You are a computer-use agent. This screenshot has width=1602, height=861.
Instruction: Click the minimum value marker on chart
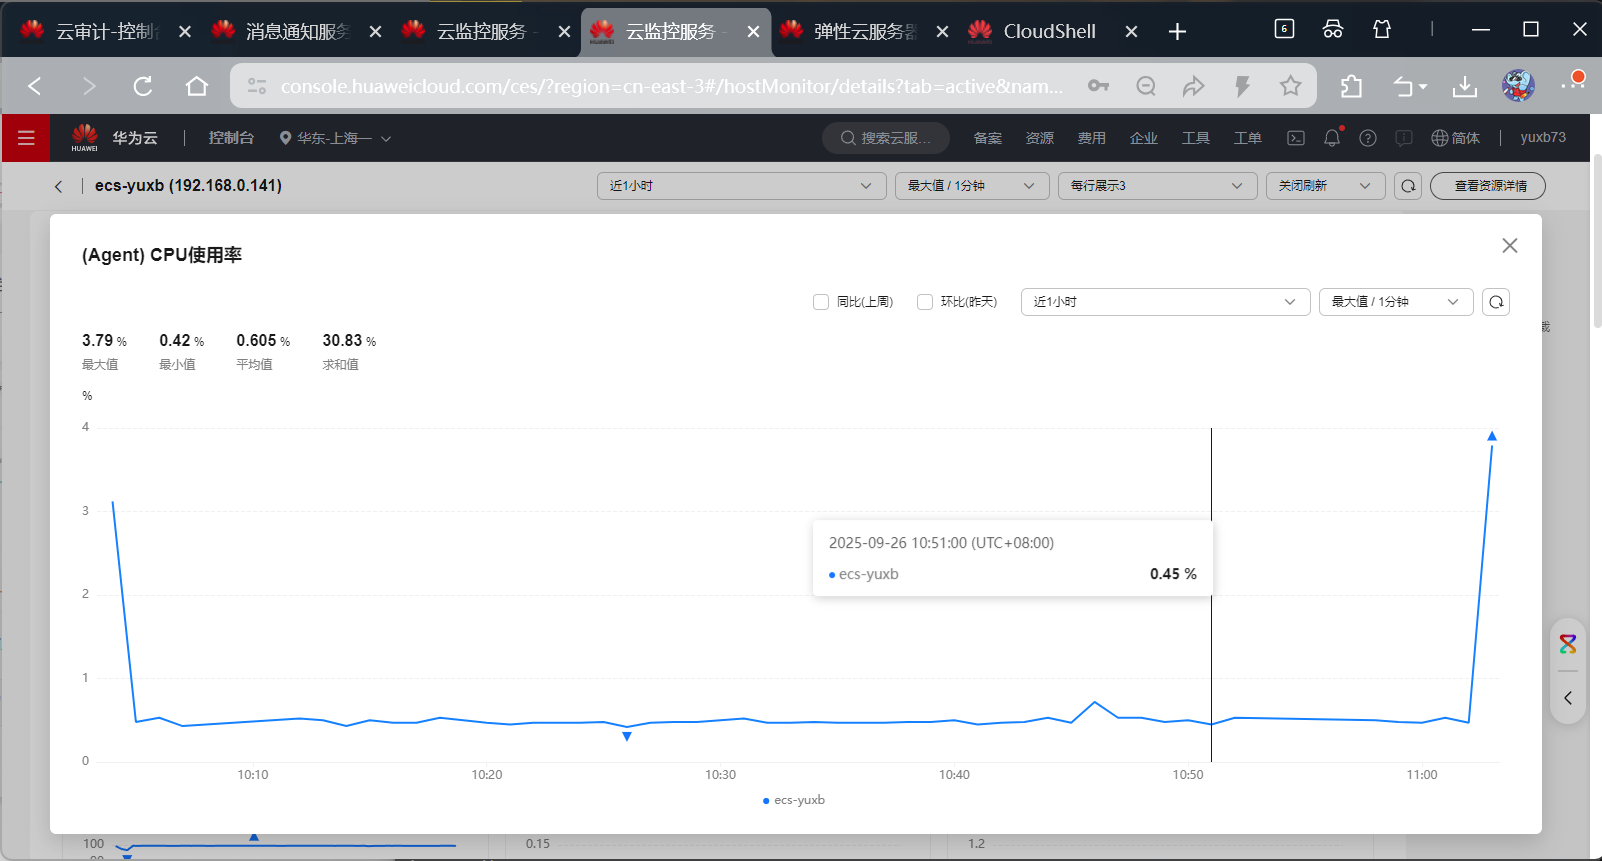tap(627, 737)
